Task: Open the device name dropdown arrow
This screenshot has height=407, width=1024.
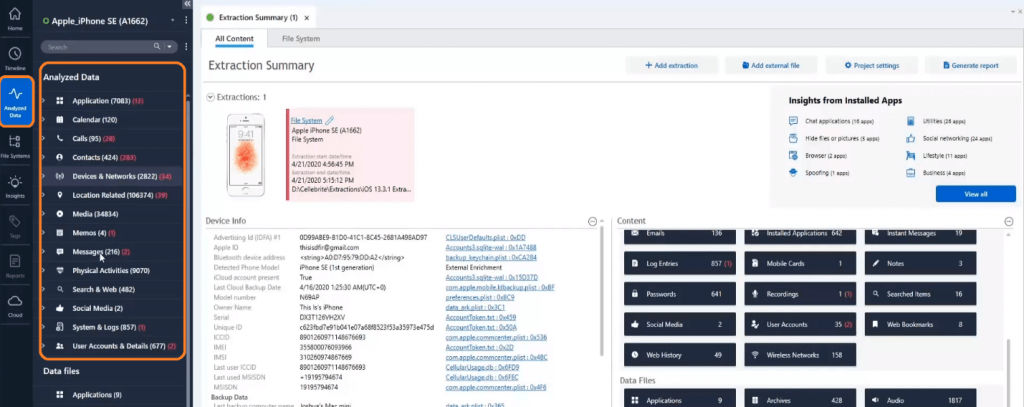Action: 172,21
